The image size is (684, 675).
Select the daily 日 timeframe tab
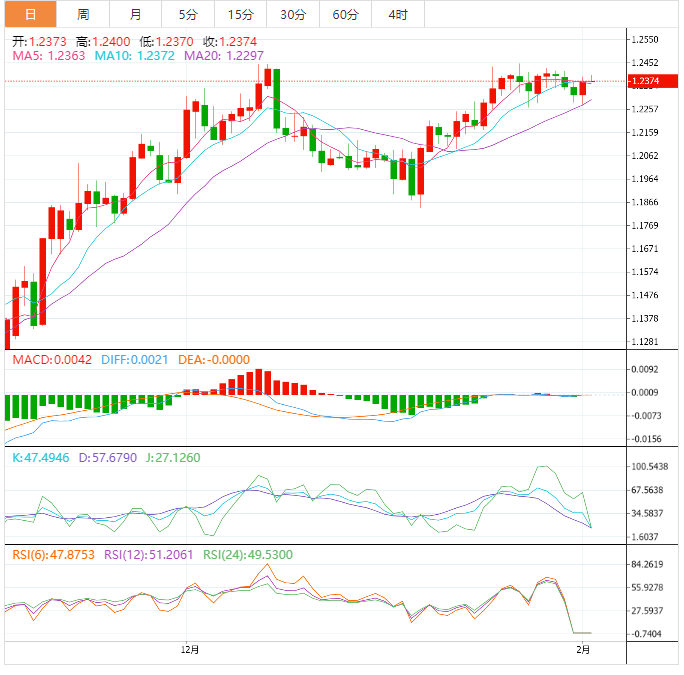coord(31,14)
